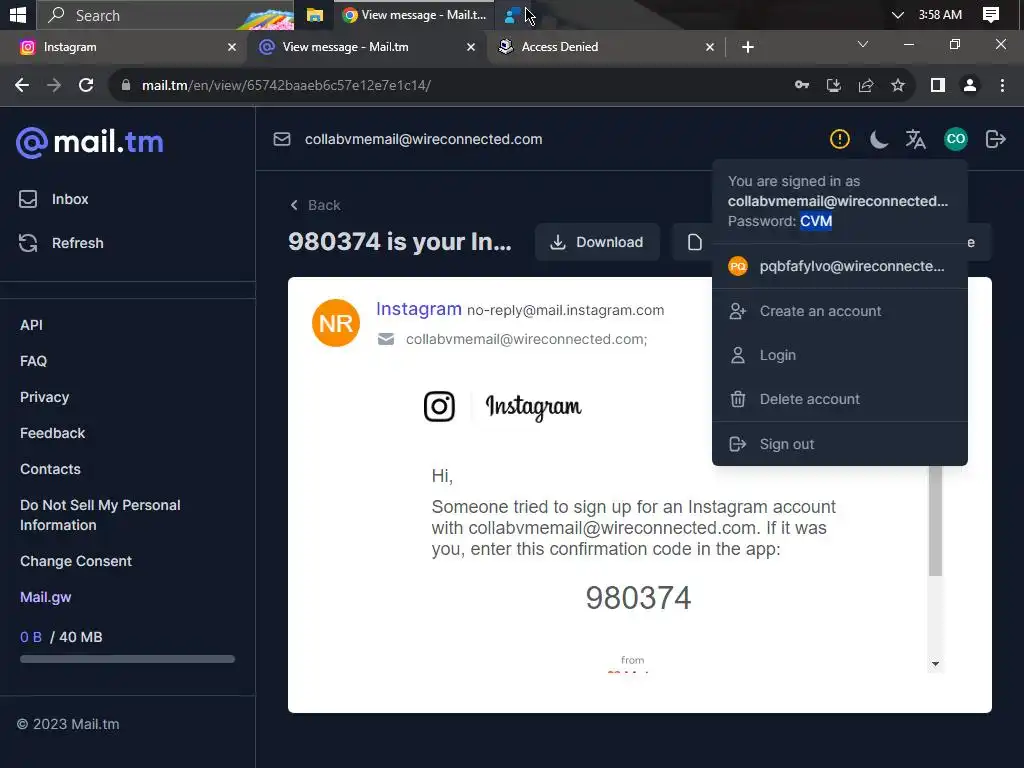Toggle the Chrome side panel
The width and height of the screenshot is (1024, 768).
938,85
